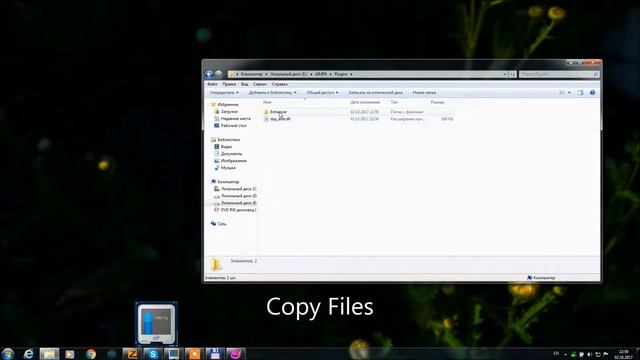The height and width of the screenshot is (360, 640).
Task: Click the blue Help icon
Action: tap(592, 93)
